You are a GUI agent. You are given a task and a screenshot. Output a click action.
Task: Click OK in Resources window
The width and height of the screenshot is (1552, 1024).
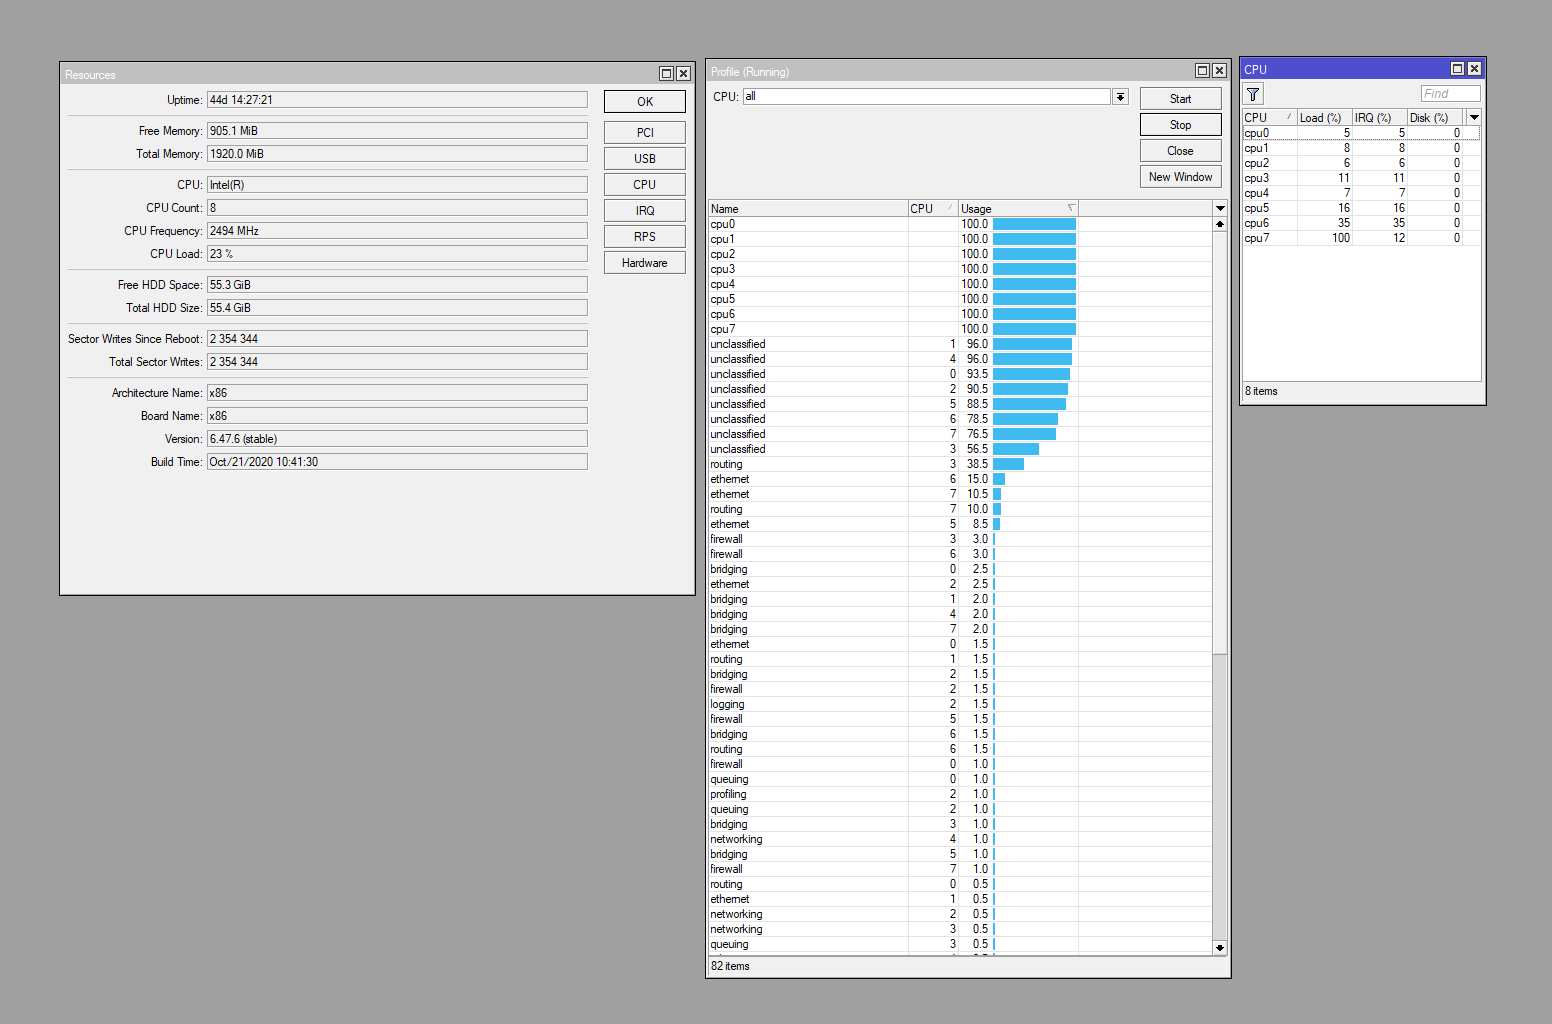(645, 102)
